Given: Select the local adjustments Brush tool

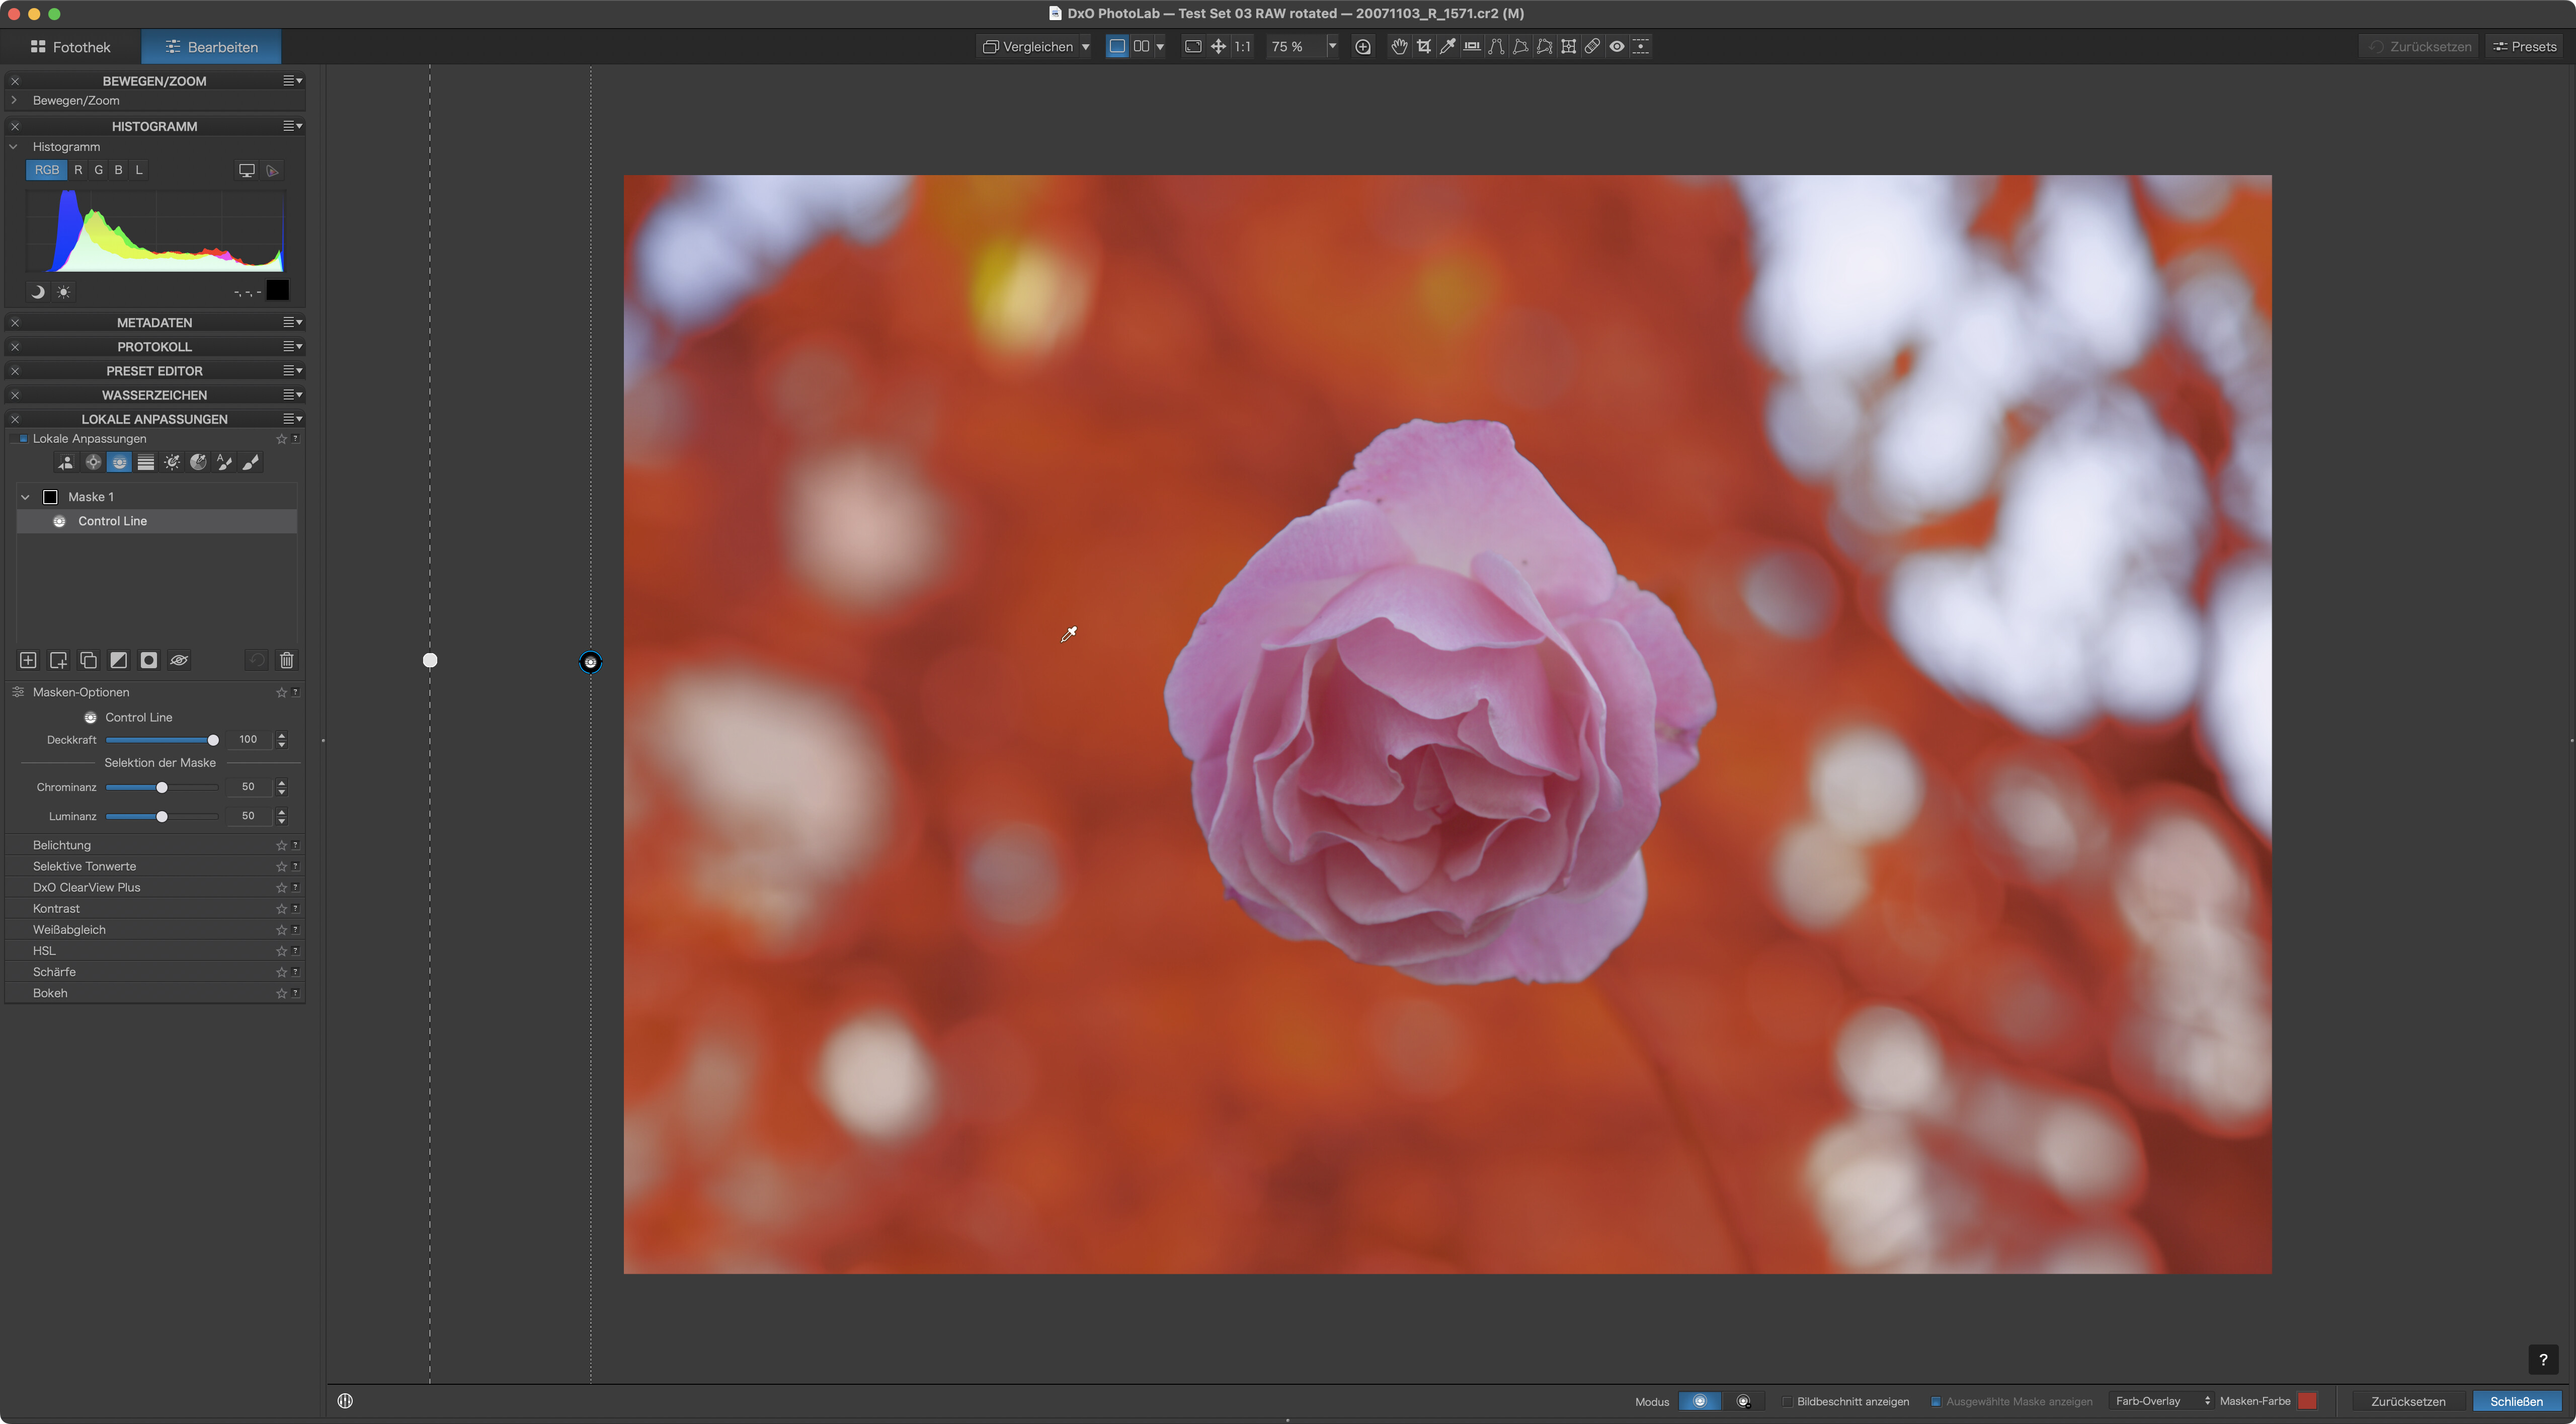Looking at the screenshot, I should click(x=251, y=462).
